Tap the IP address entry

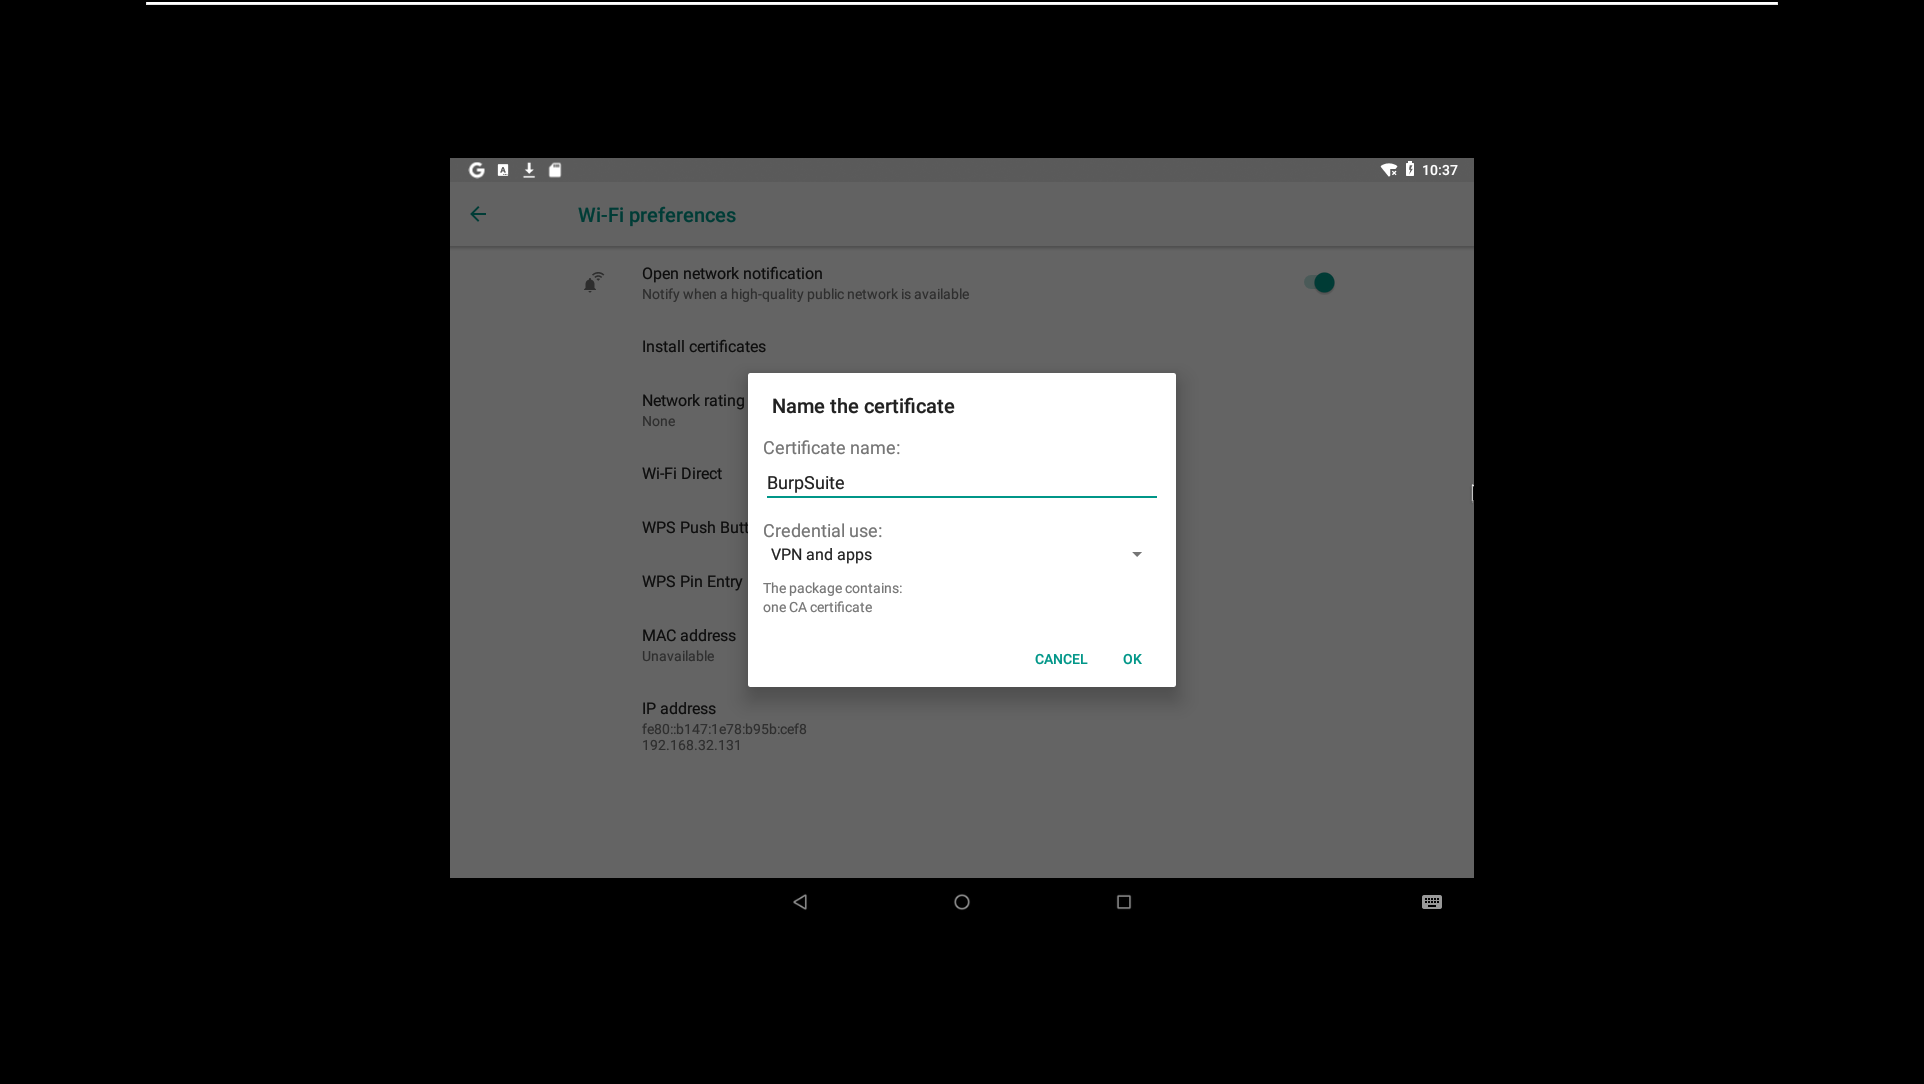click(724, 726)
